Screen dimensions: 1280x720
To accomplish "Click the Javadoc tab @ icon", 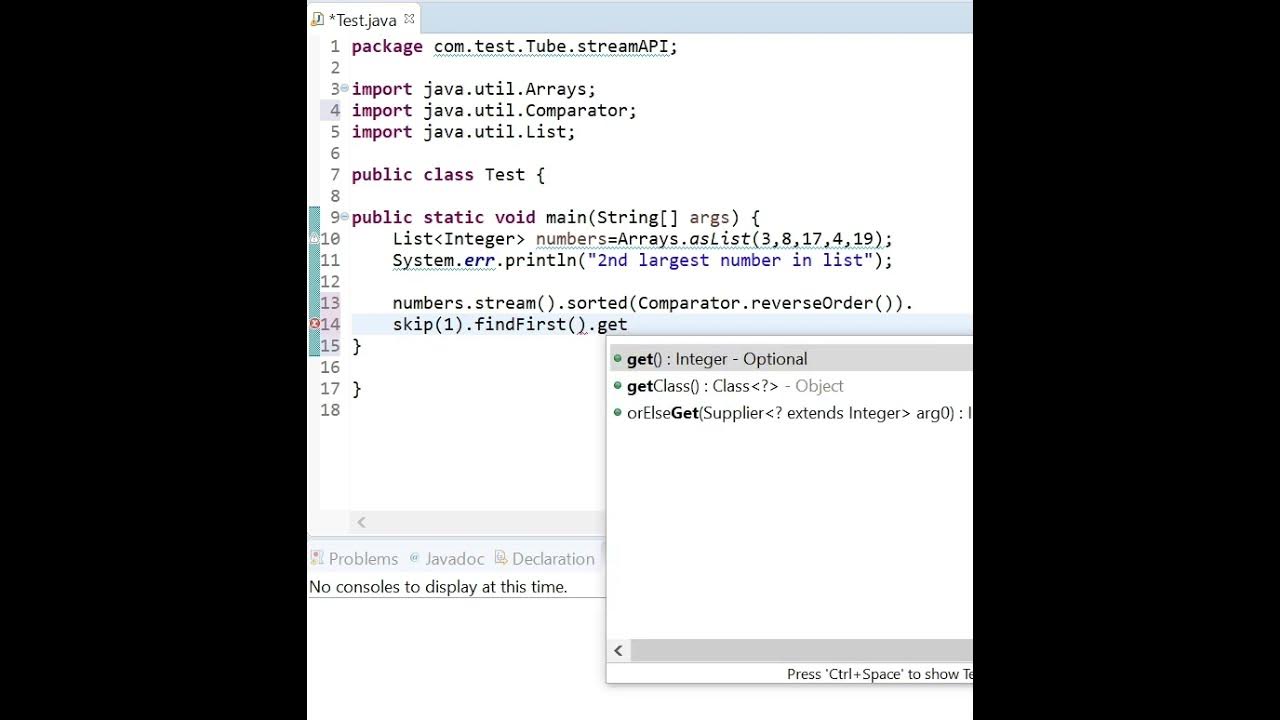I will 414,558.
